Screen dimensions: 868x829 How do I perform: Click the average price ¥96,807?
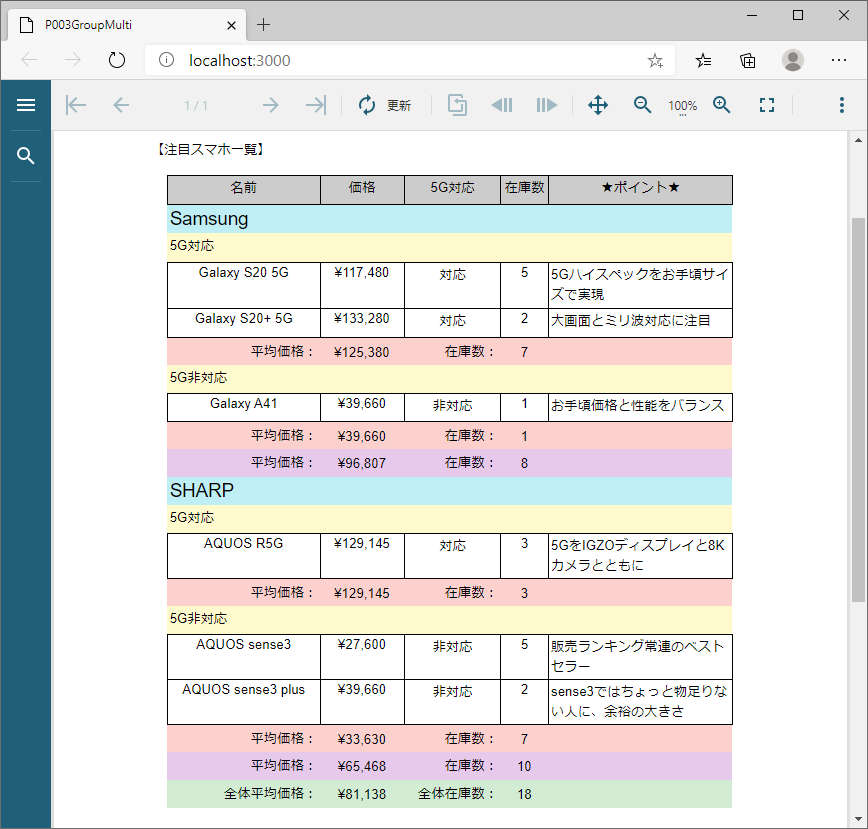[361, 463]
